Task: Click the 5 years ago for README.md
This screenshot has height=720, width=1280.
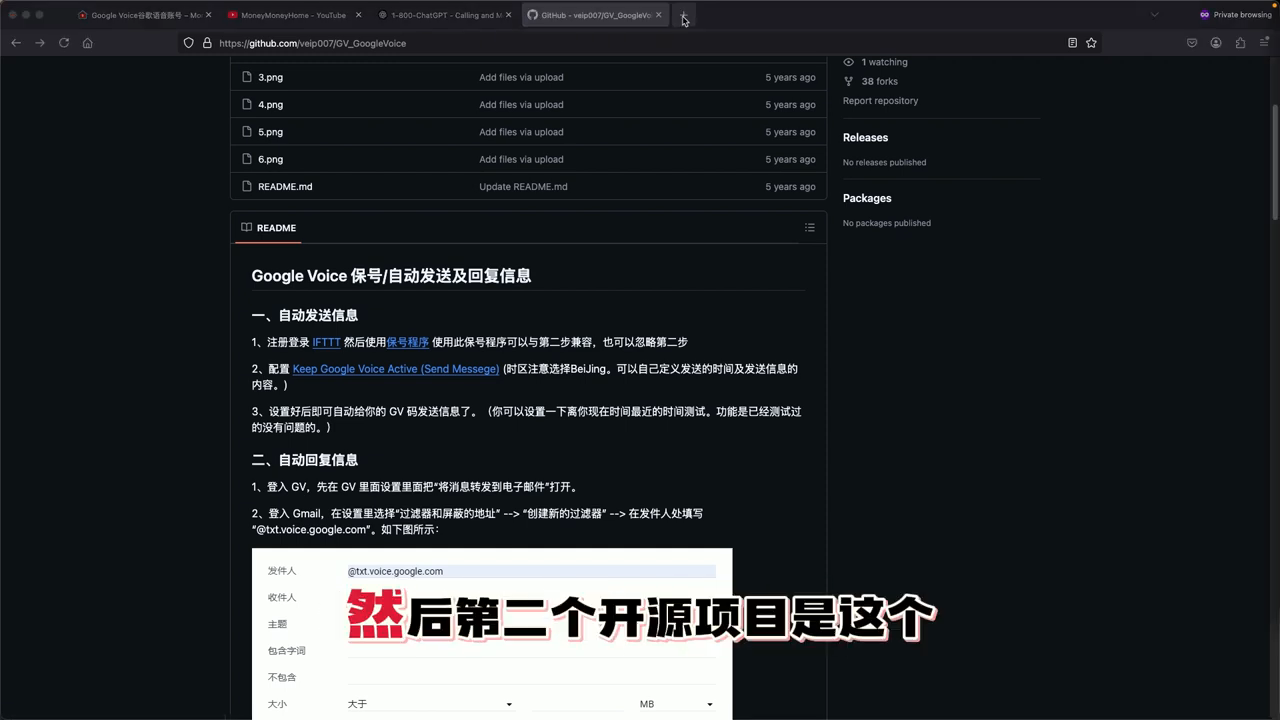Action: 790,187
